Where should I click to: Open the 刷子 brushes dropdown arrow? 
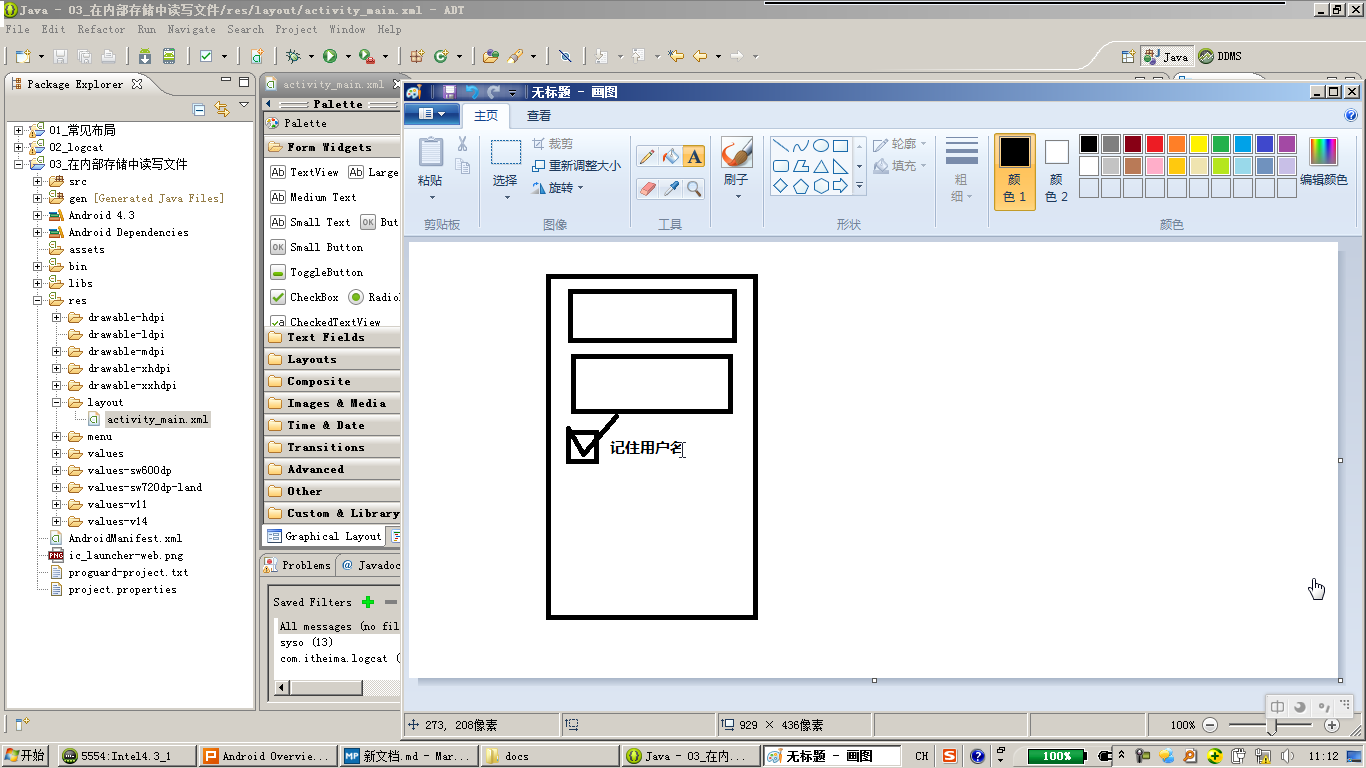[x=737, y=196]
